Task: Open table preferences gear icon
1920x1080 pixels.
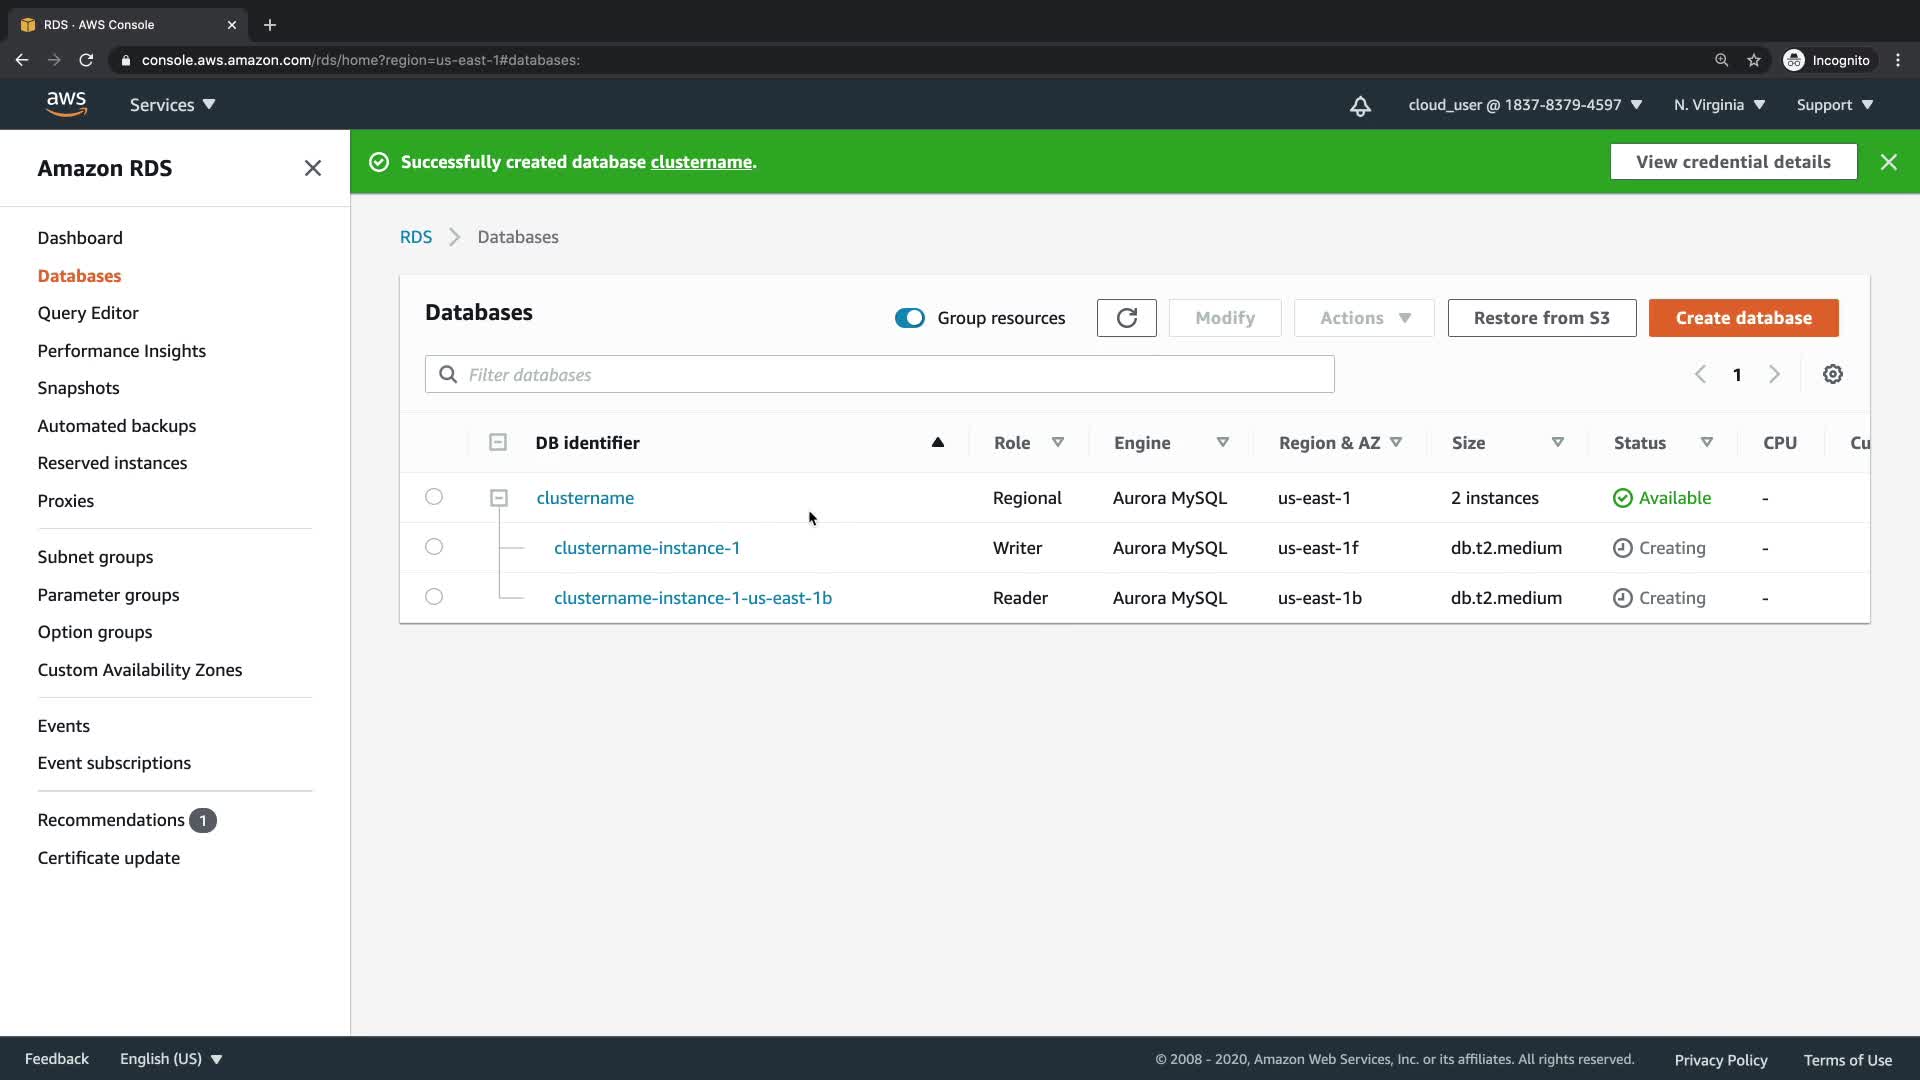Action: tap(1832, 374)
